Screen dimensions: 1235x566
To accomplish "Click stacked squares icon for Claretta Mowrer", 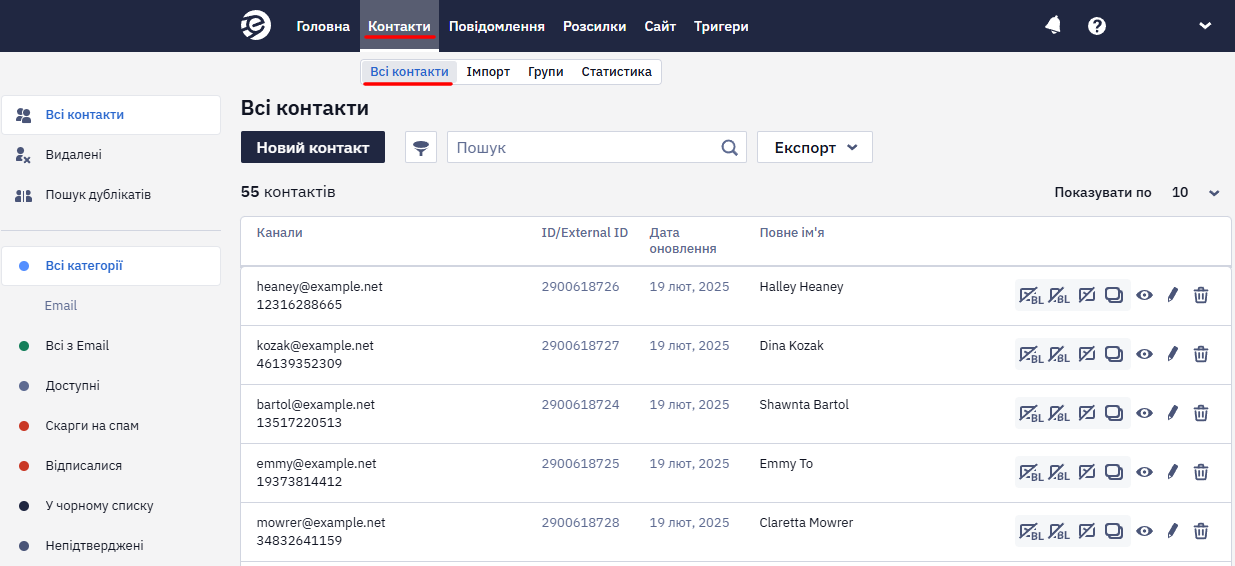I will [x=1114, y=531].
